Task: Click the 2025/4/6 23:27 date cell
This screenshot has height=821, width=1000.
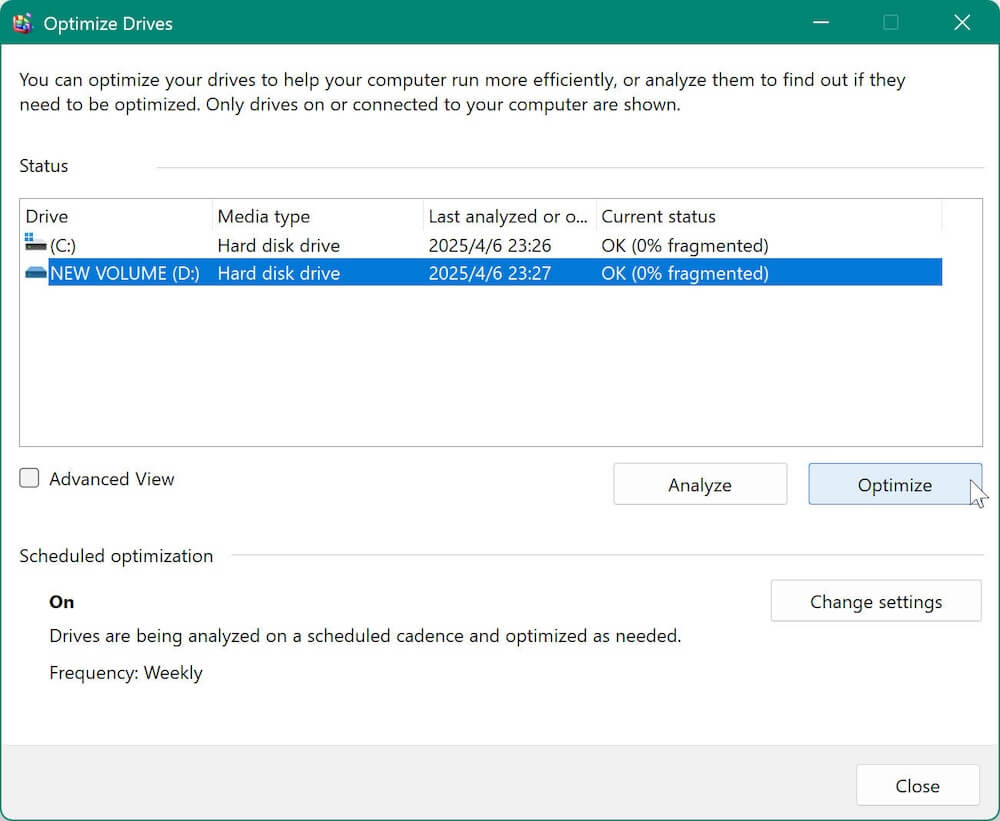Action: click(x=490, y=273)
